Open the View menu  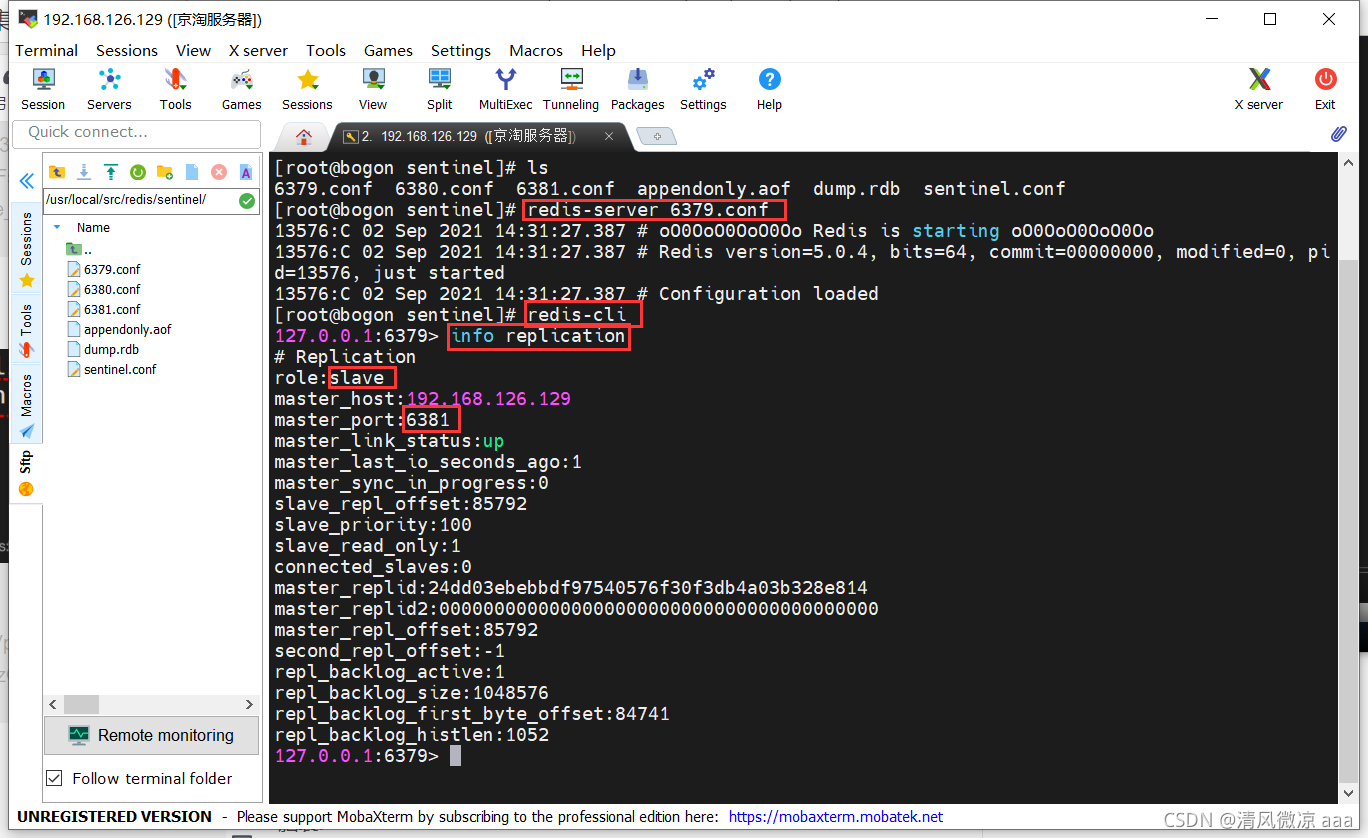pos(193,50)
